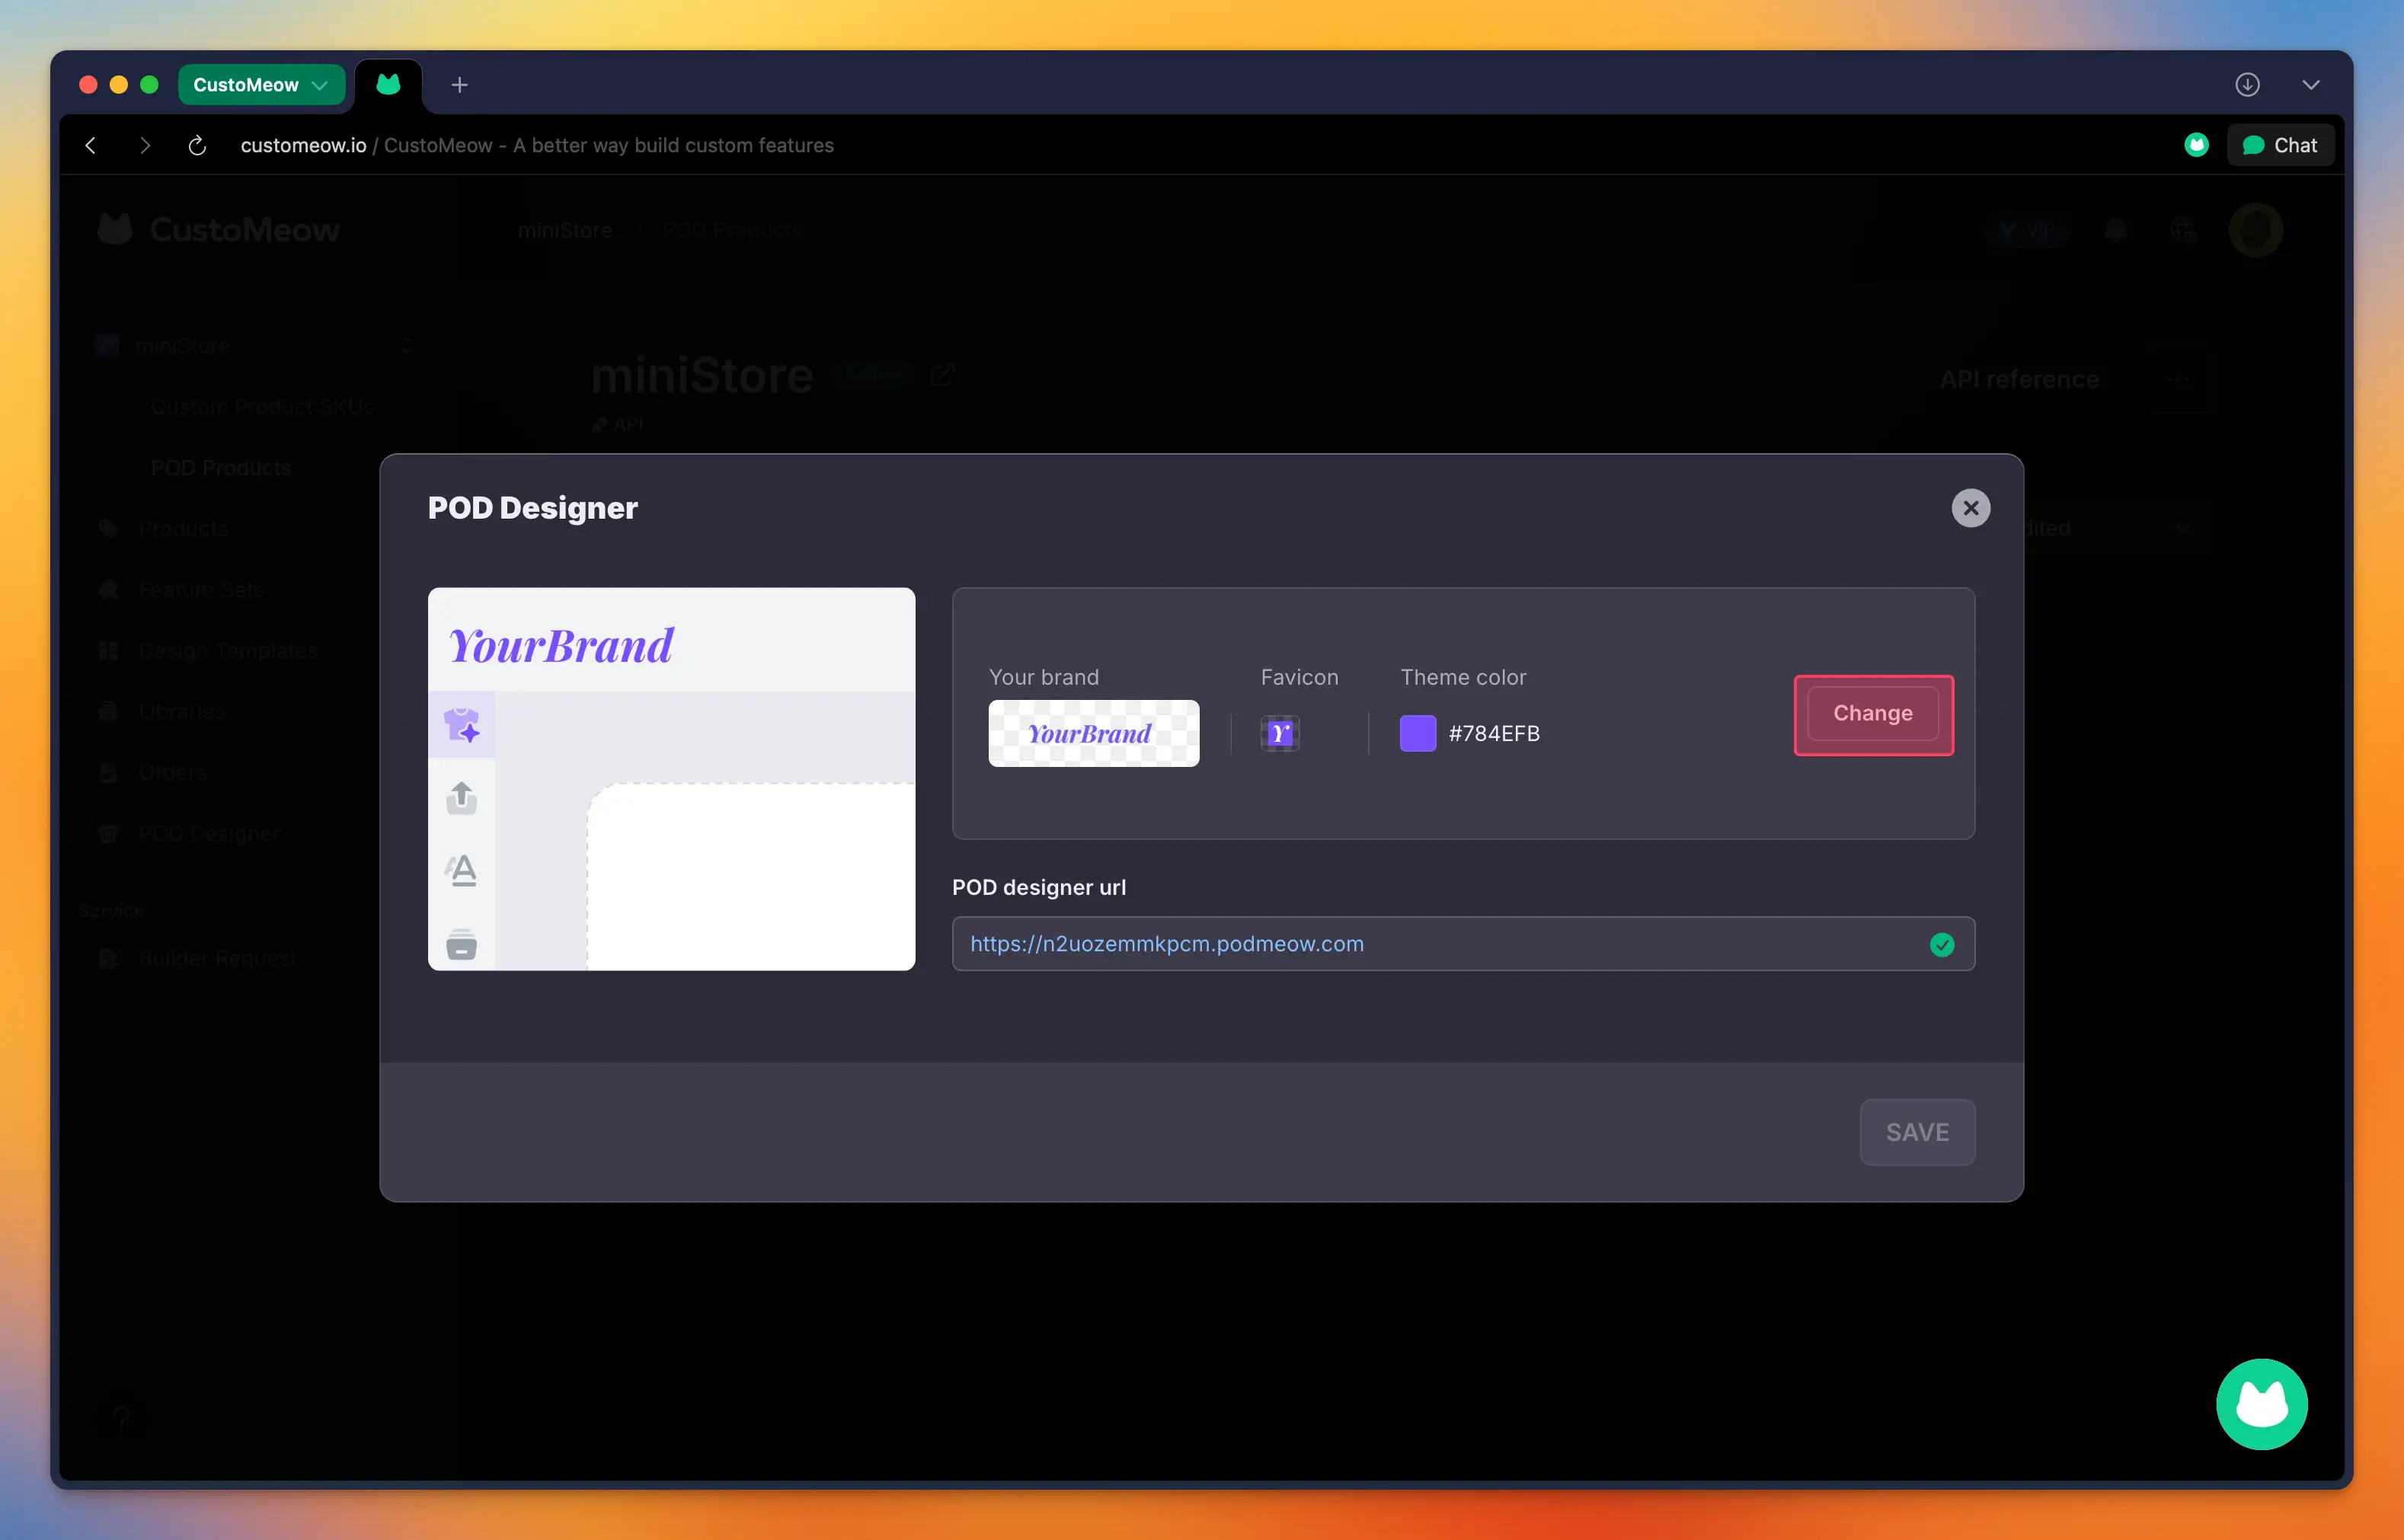This screenshot has height=1540, width=2404.
Task: Open the miniStore external link icon
Action: (x=942, y=374)
